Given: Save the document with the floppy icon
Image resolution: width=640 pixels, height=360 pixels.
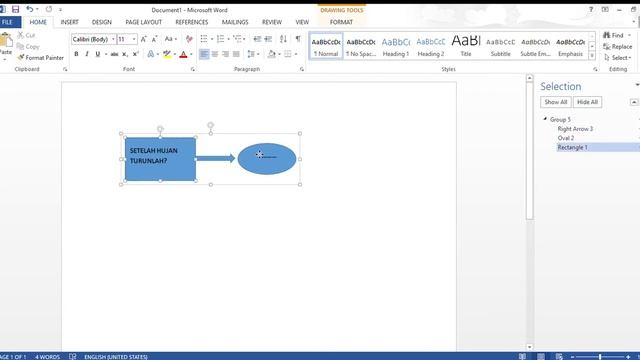Looking at the screenshot, I should click(16, 9).
